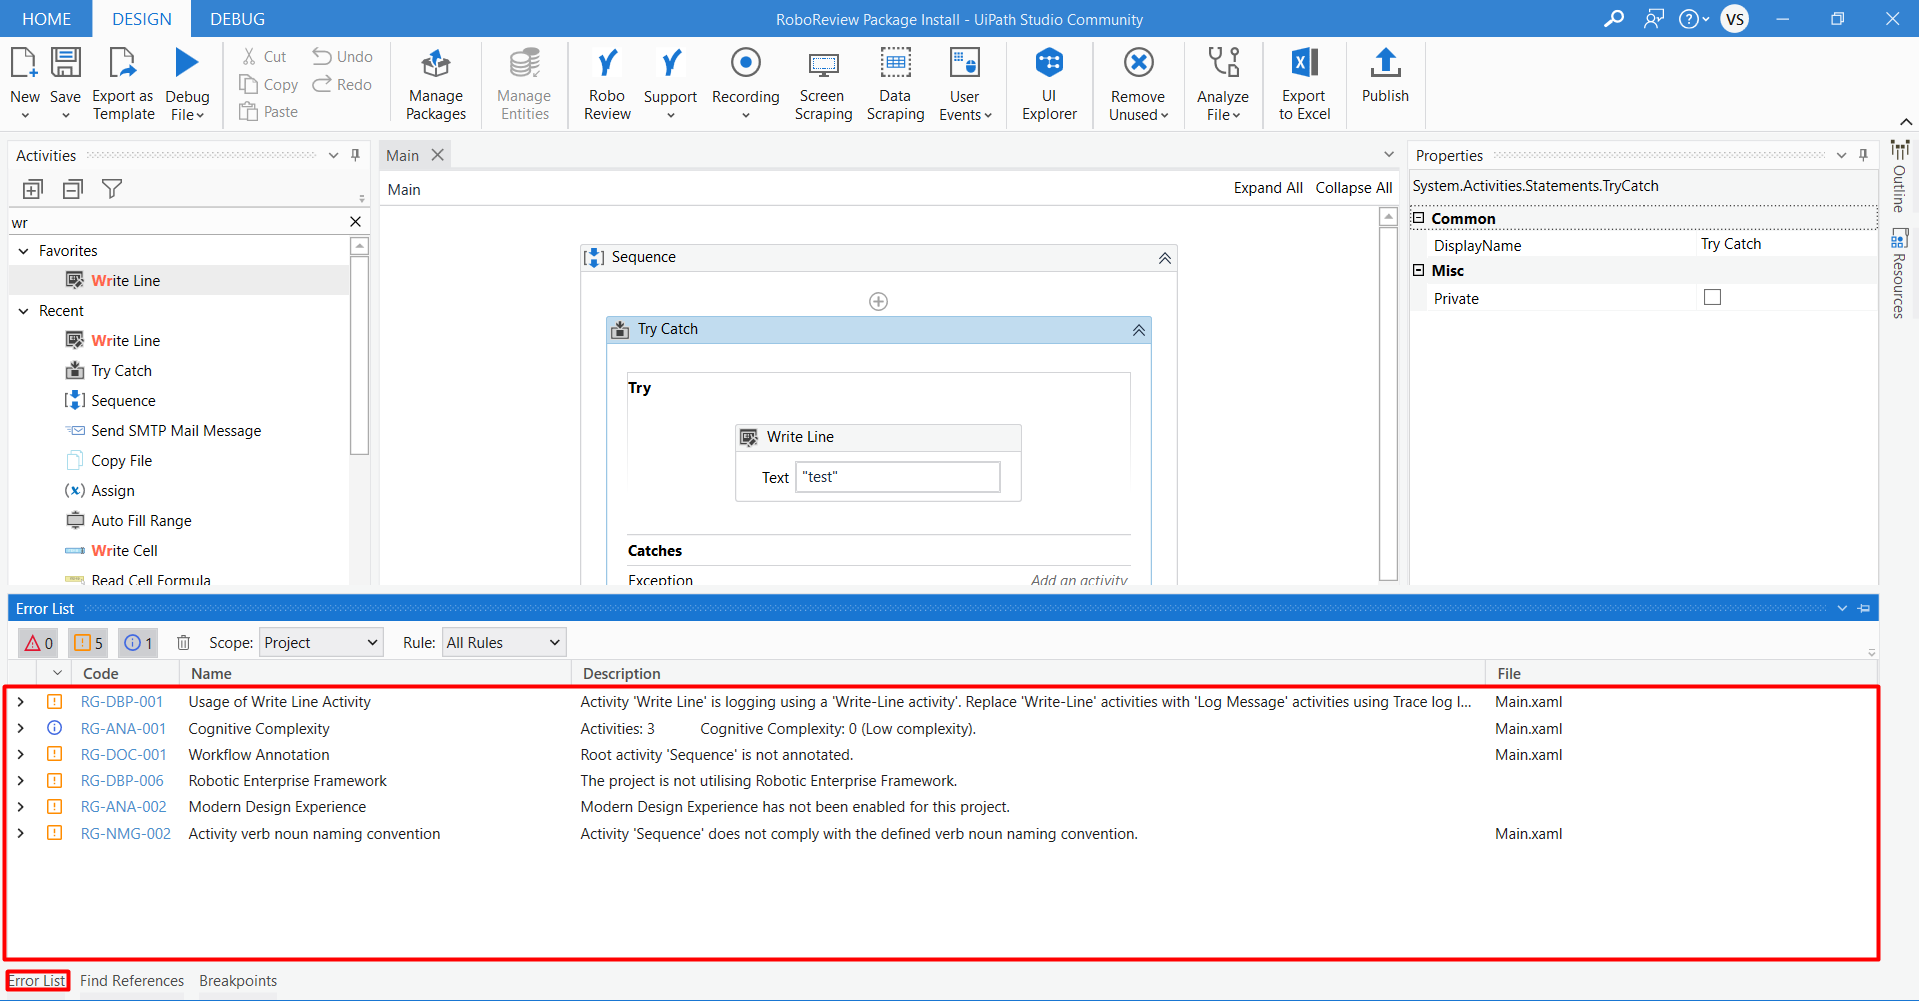The image size is (1919, 1001).
Task: Open the Find References tab
Action: [x=132, y=981]
